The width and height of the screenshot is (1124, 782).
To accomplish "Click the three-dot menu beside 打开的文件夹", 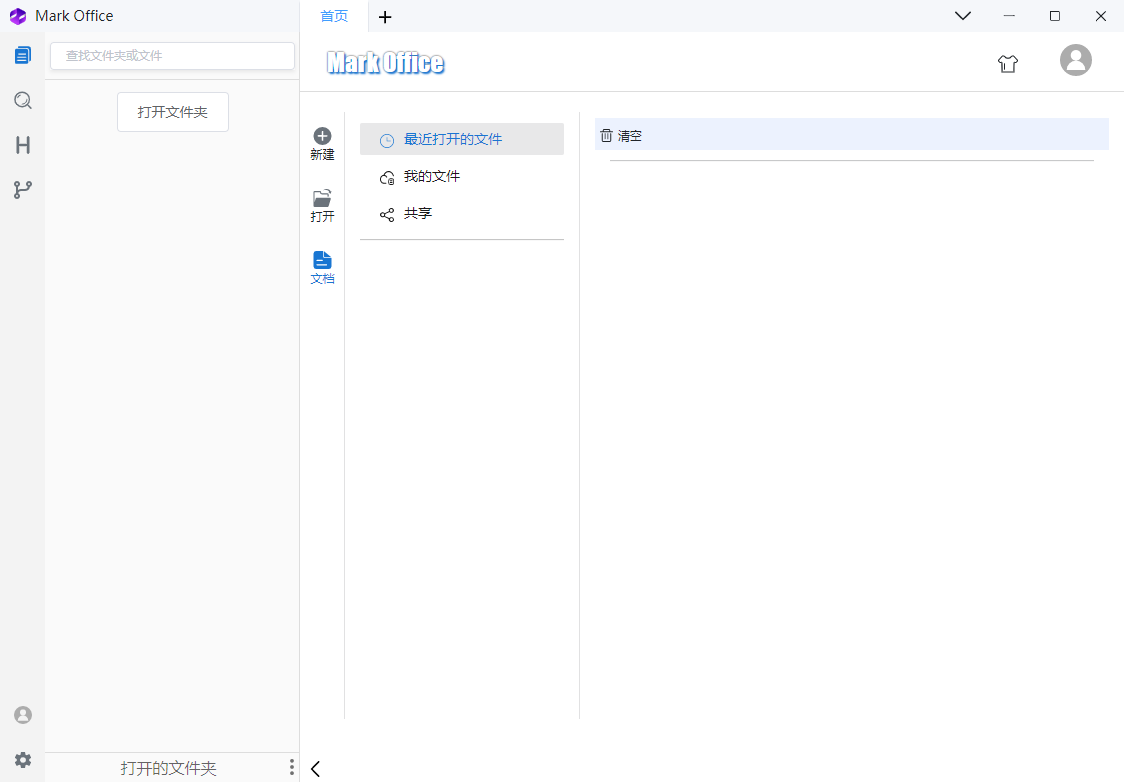I will pyautogui.click(x=292, y=767).
